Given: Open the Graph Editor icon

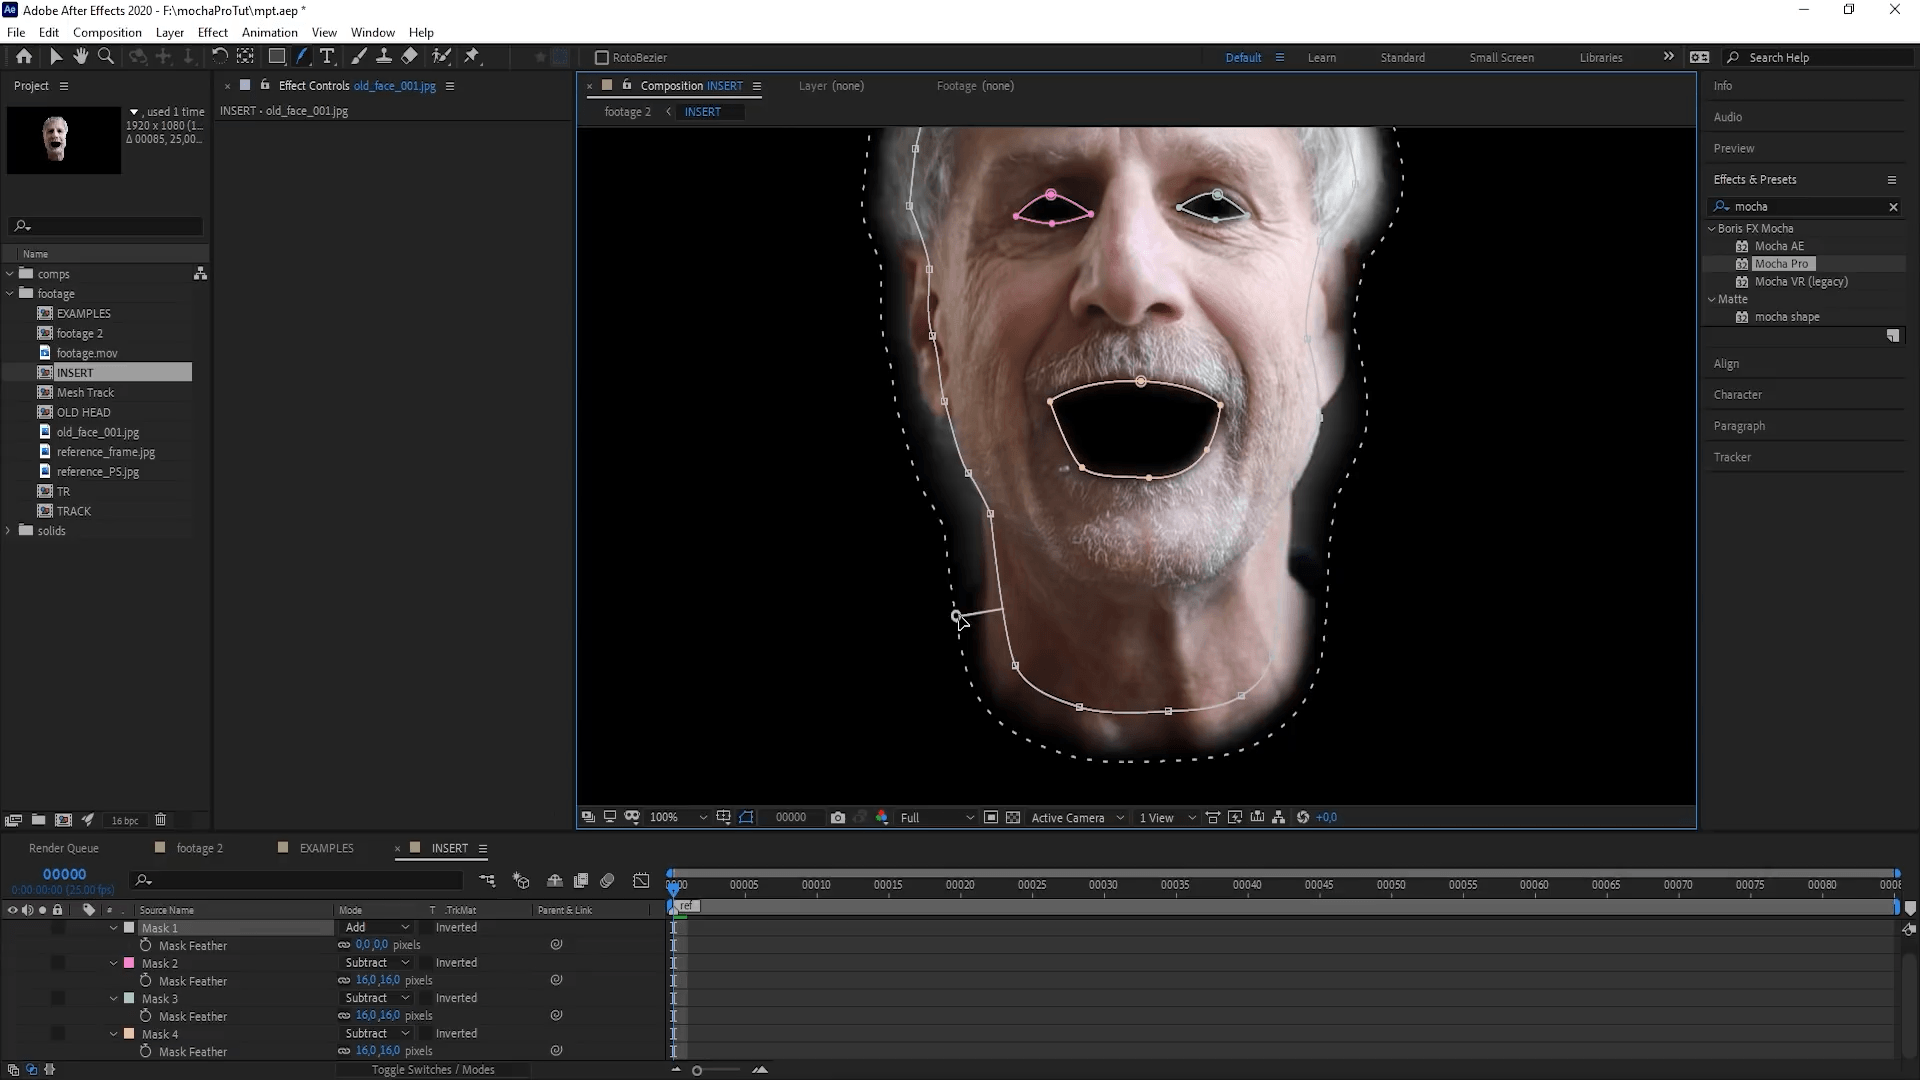Looking at the screenshot, I should coord(641,880).
